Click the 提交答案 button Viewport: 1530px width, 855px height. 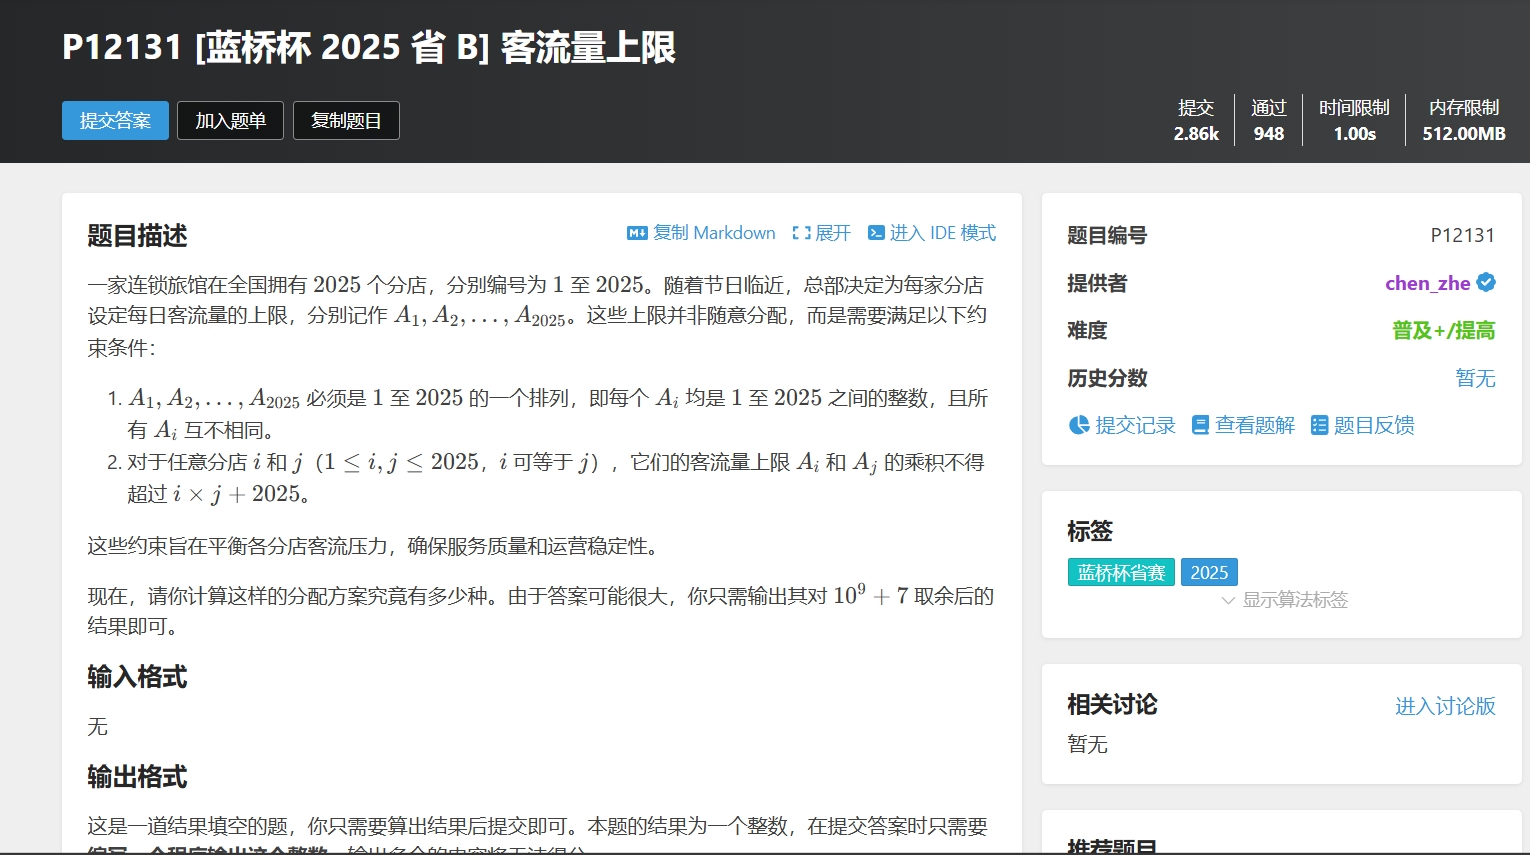coord(115,121)
